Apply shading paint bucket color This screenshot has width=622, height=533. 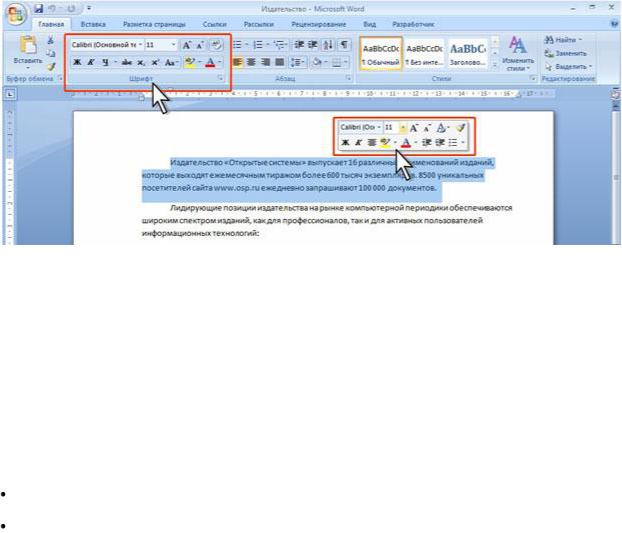pos(317,62)
